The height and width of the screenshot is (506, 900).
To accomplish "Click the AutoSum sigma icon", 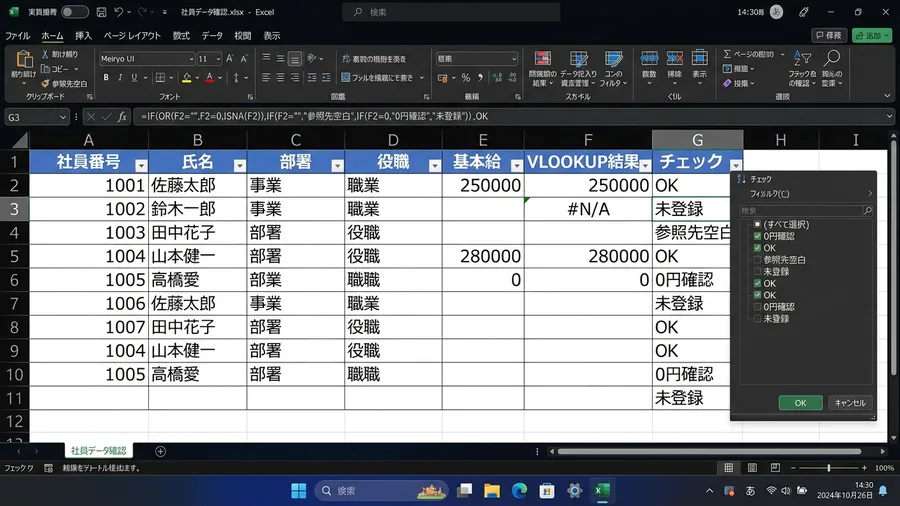I will point(727,54).
